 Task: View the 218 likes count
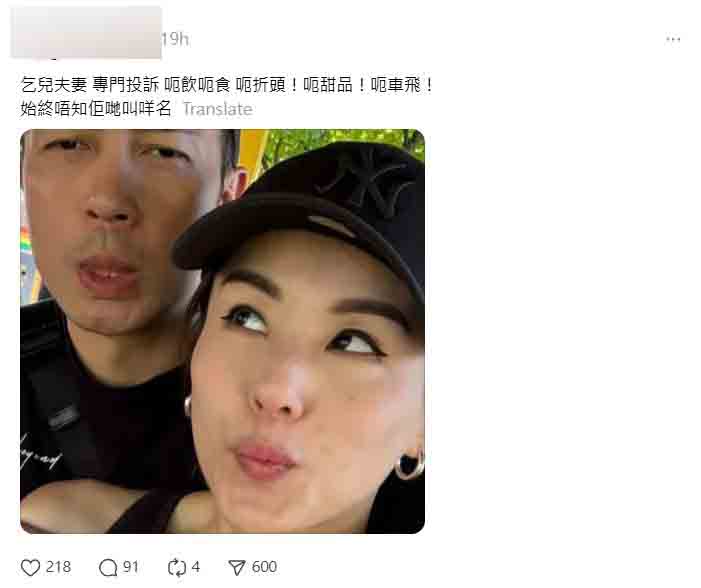(x=58, y=567)
